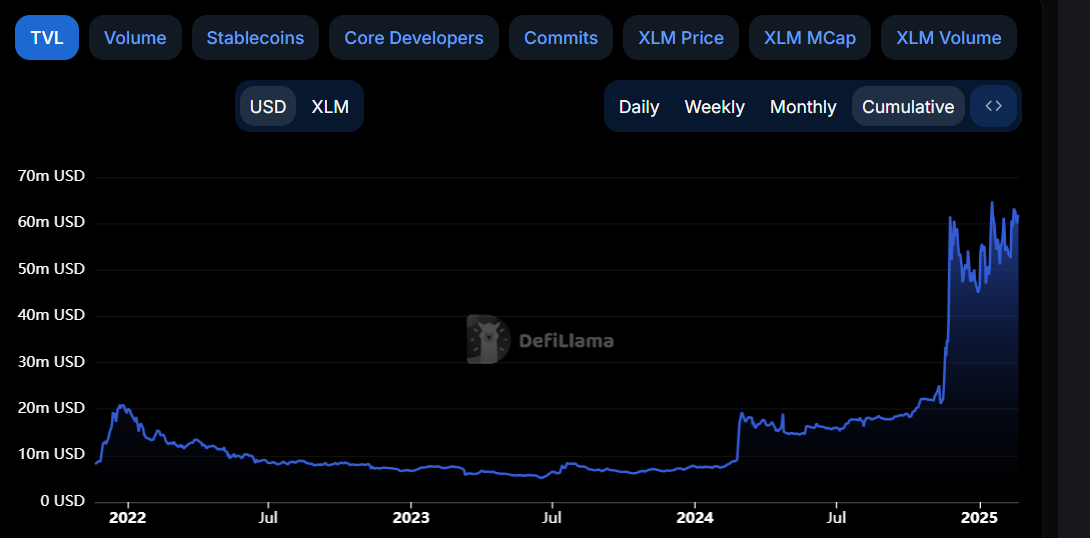
Task: Select the TVL chart tab
Action: coord(47,38)
